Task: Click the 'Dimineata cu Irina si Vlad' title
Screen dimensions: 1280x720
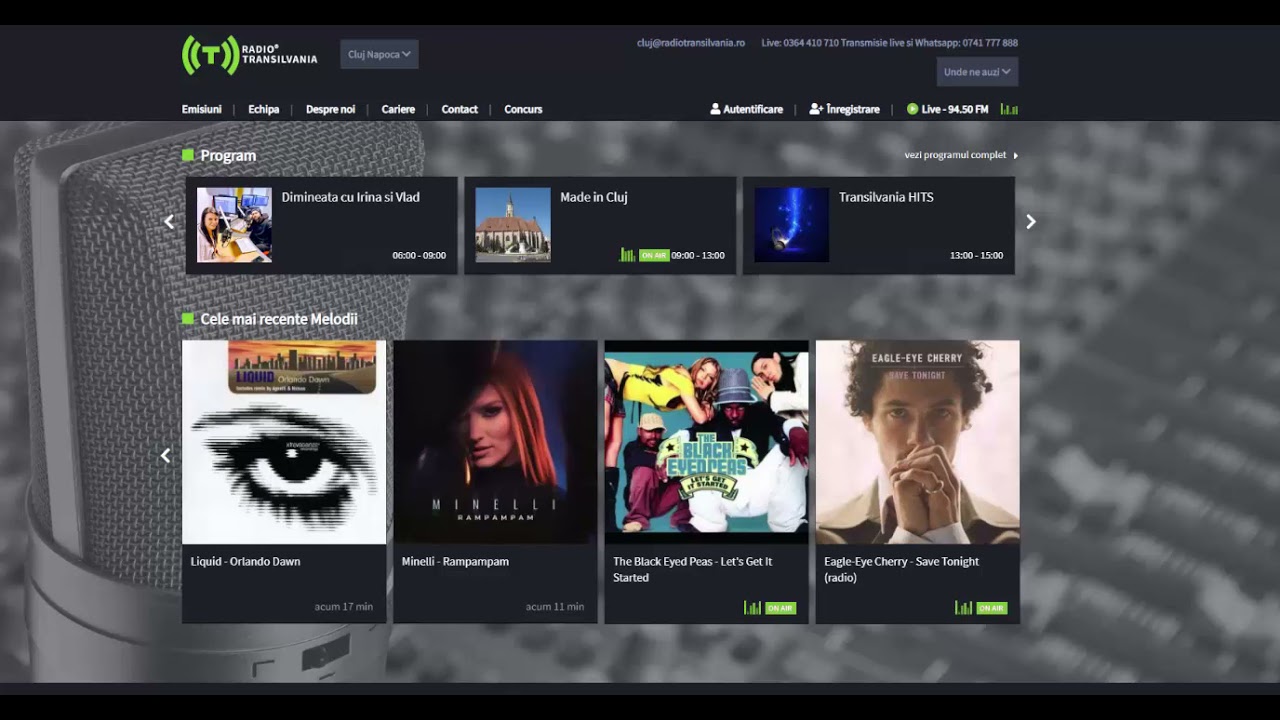Action: click(x=351, y=197)
